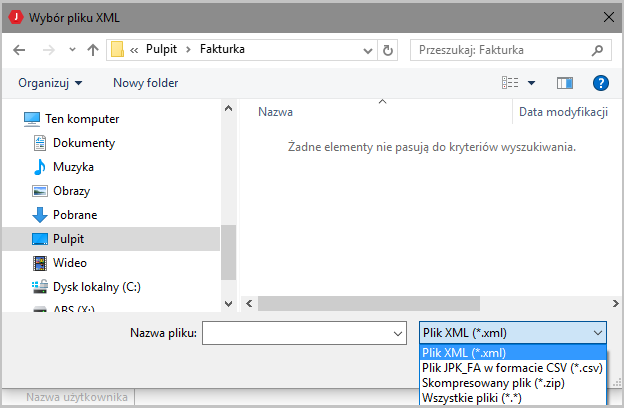Open Muzyka folder in sidebar
This screenshot has height=408, width=624.
73,167
